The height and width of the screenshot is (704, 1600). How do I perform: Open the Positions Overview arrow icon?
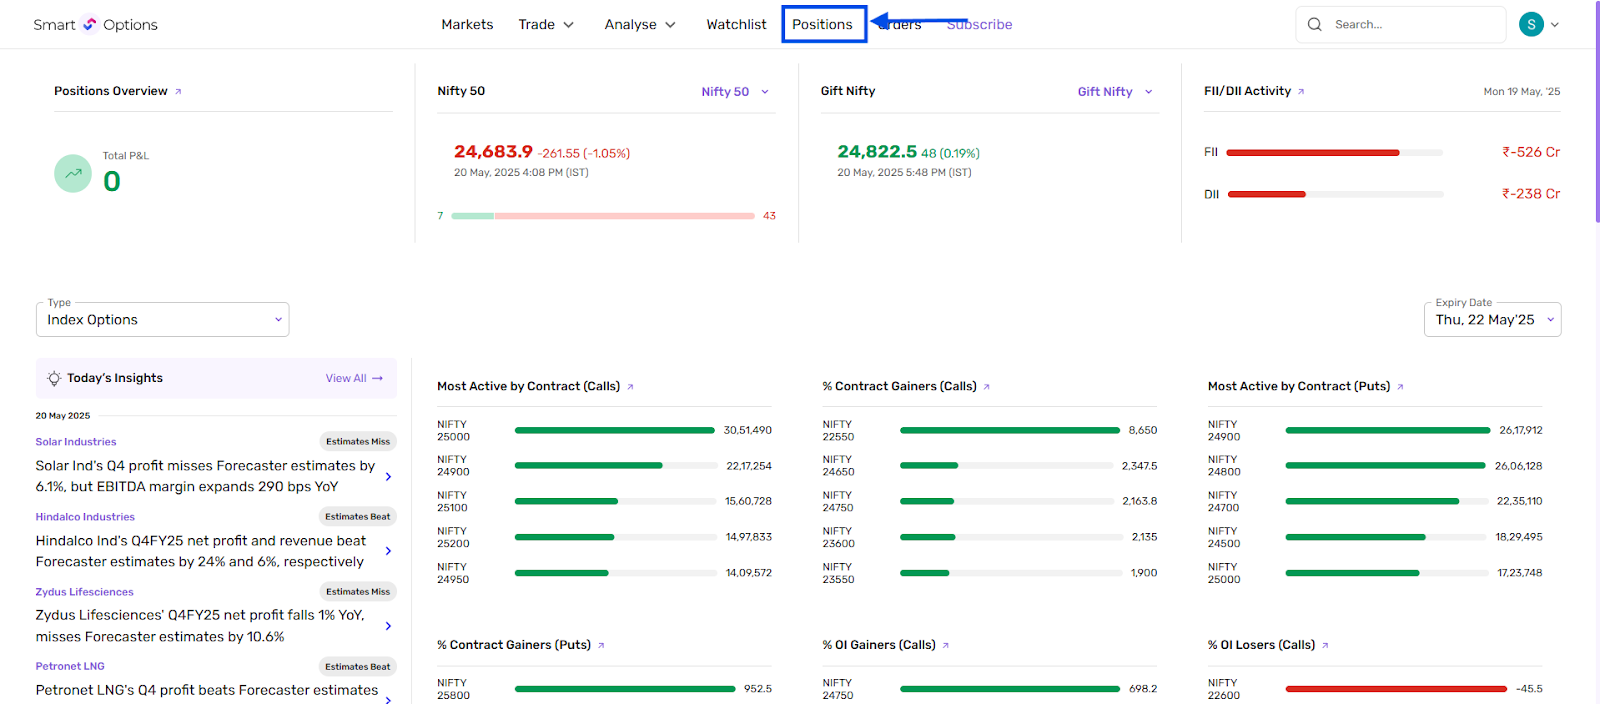click(x=178, y=92)
